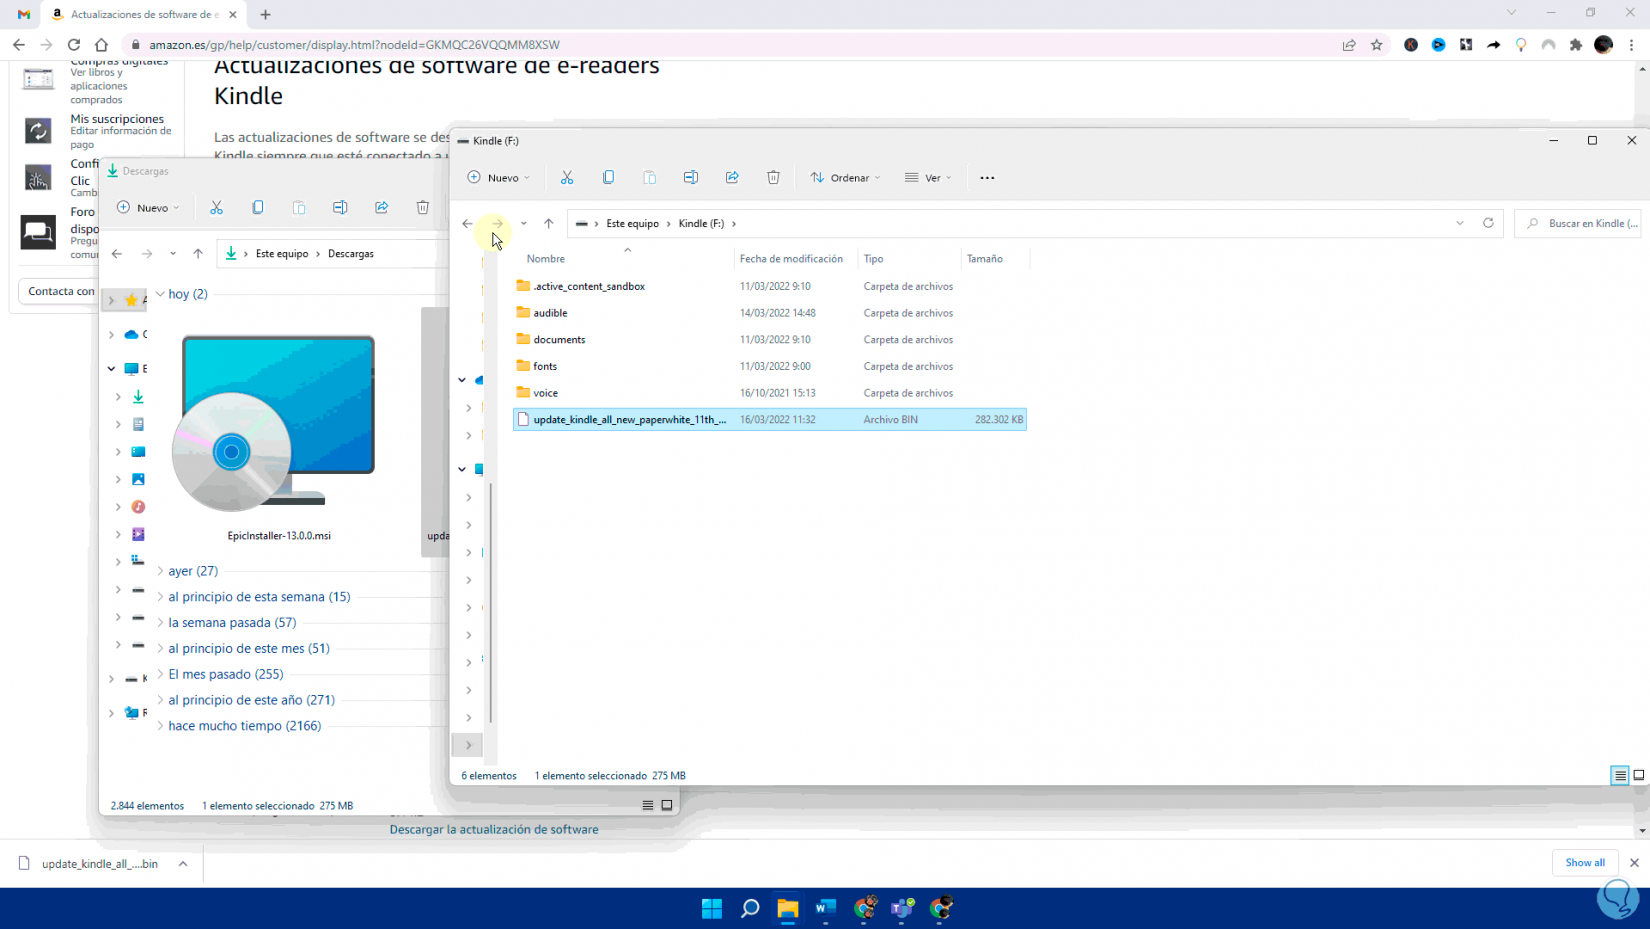The image size is (1650, 929).
Task: Switch to large icons view in Kindle window
Action: tap(1638, 775)
